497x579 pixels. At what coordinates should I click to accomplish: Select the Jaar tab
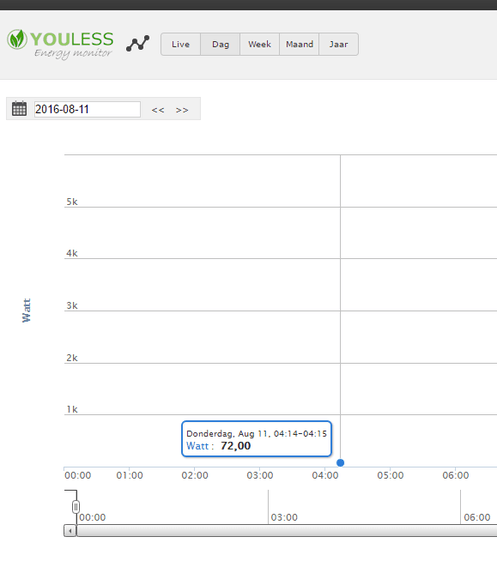(x=339, y=44)
